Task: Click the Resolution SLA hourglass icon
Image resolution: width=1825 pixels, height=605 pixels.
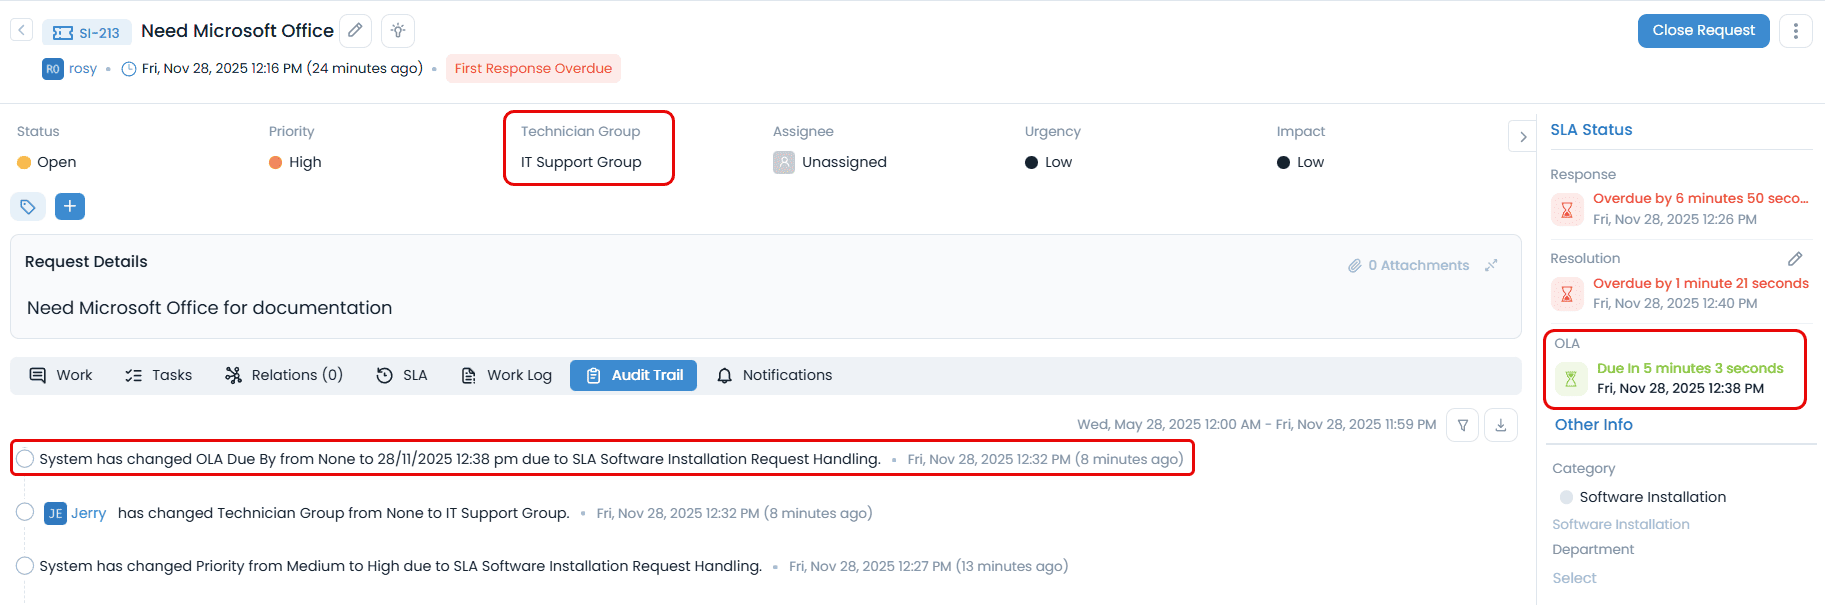Action: pos(1567,294)
